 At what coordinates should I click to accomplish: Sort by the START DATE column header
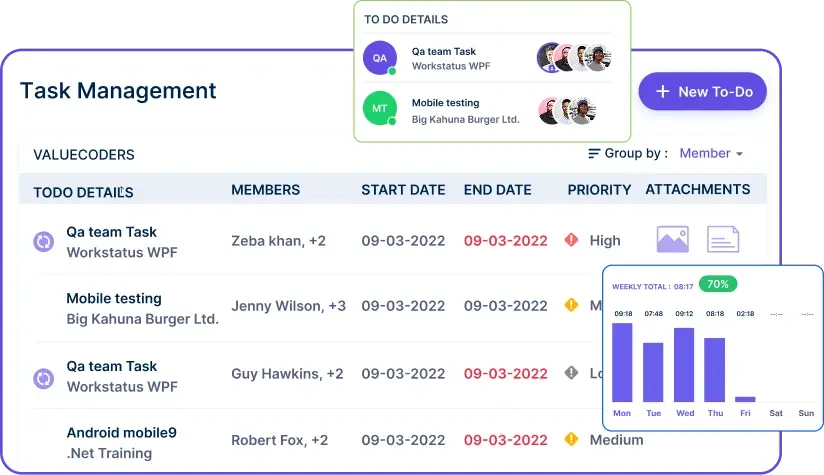click(x=403, y=190)
